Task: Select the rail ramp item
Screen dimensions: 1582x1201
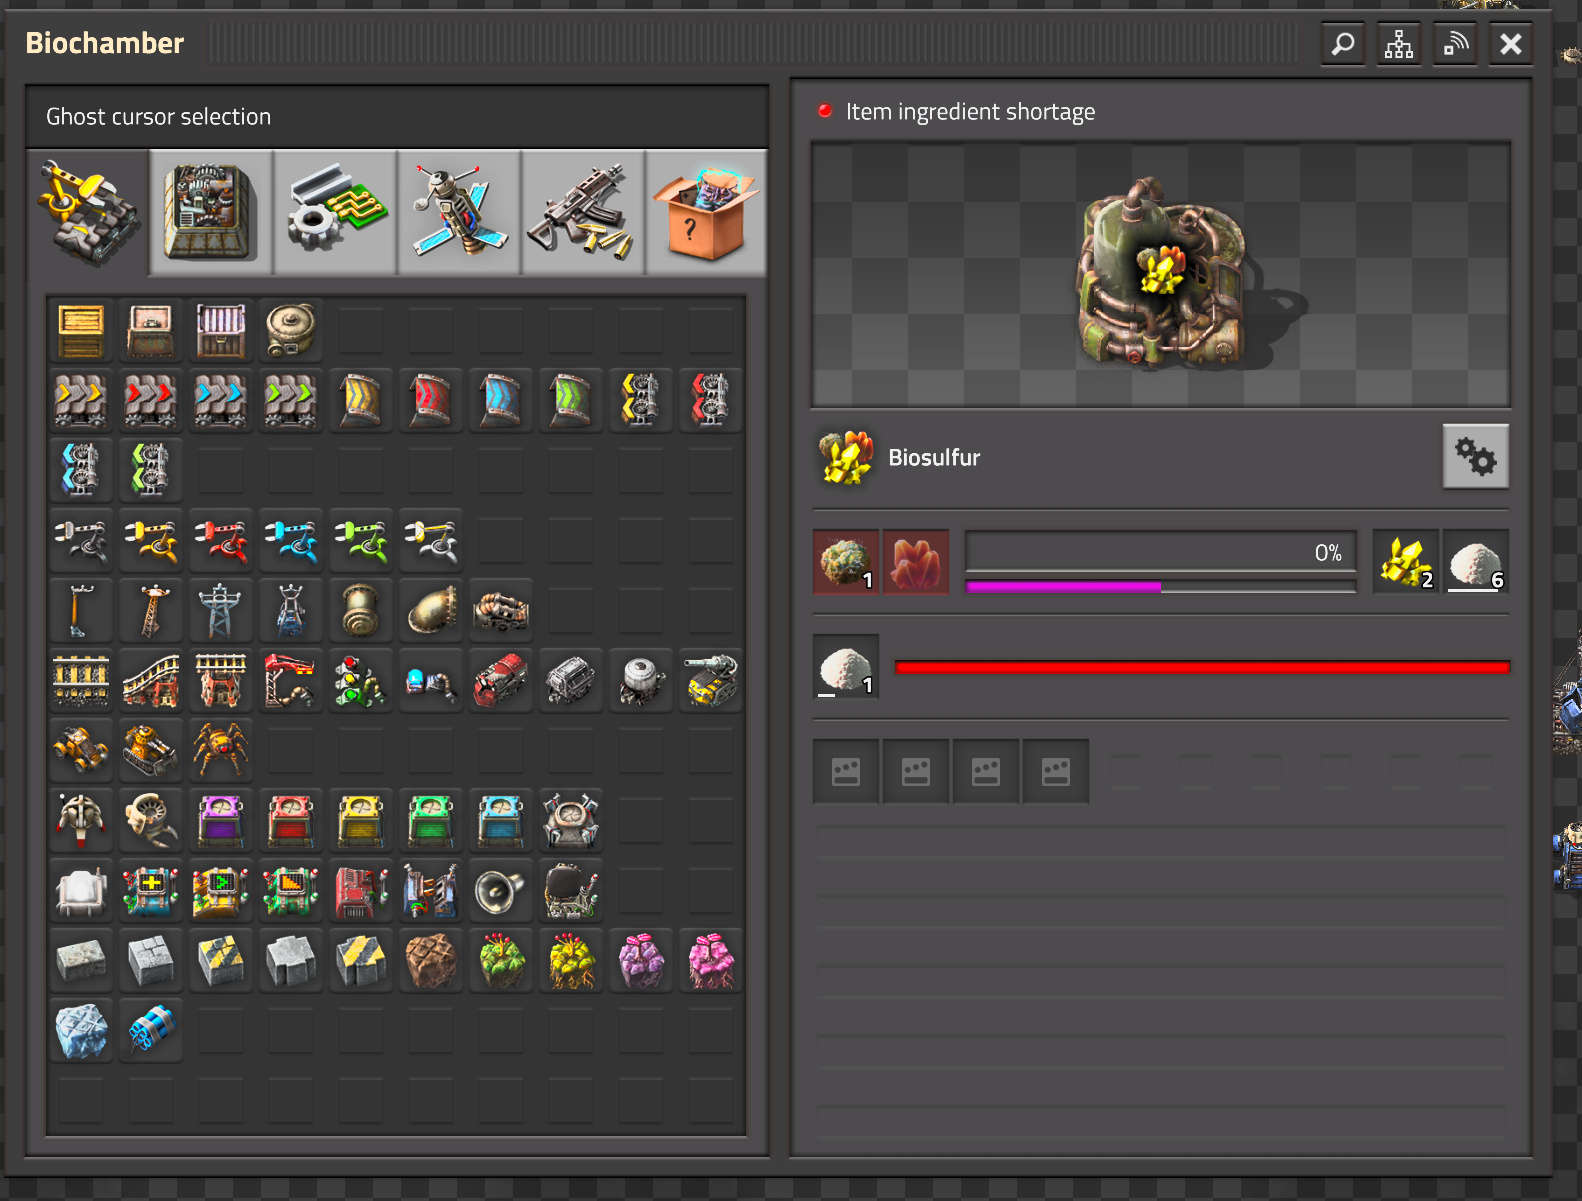Action: pyautogui.click(x=151, y=681)
